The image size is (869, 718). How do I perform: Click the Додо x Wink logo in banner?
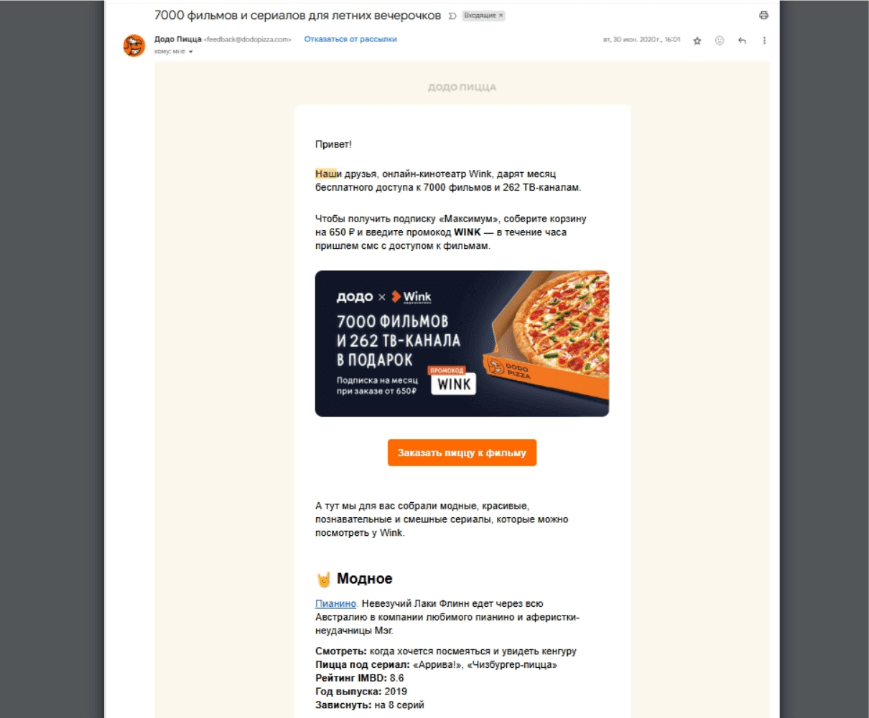[384, 297]
